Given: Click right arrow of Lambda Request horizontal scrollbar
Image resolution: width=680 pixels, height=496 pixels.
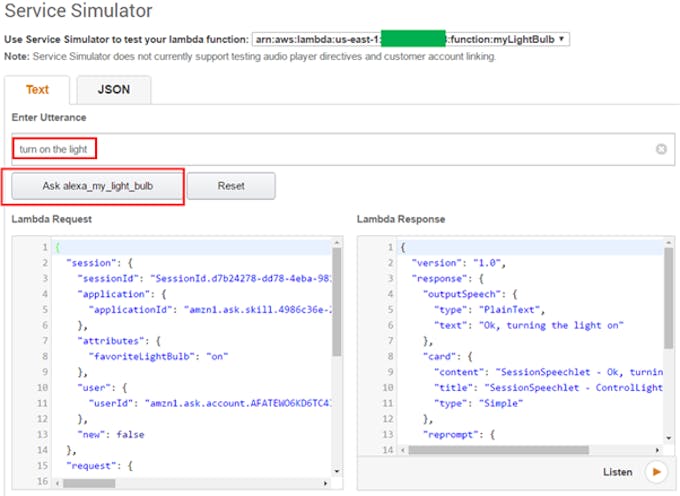Looking at the screenshot, I should coord(325,483).
